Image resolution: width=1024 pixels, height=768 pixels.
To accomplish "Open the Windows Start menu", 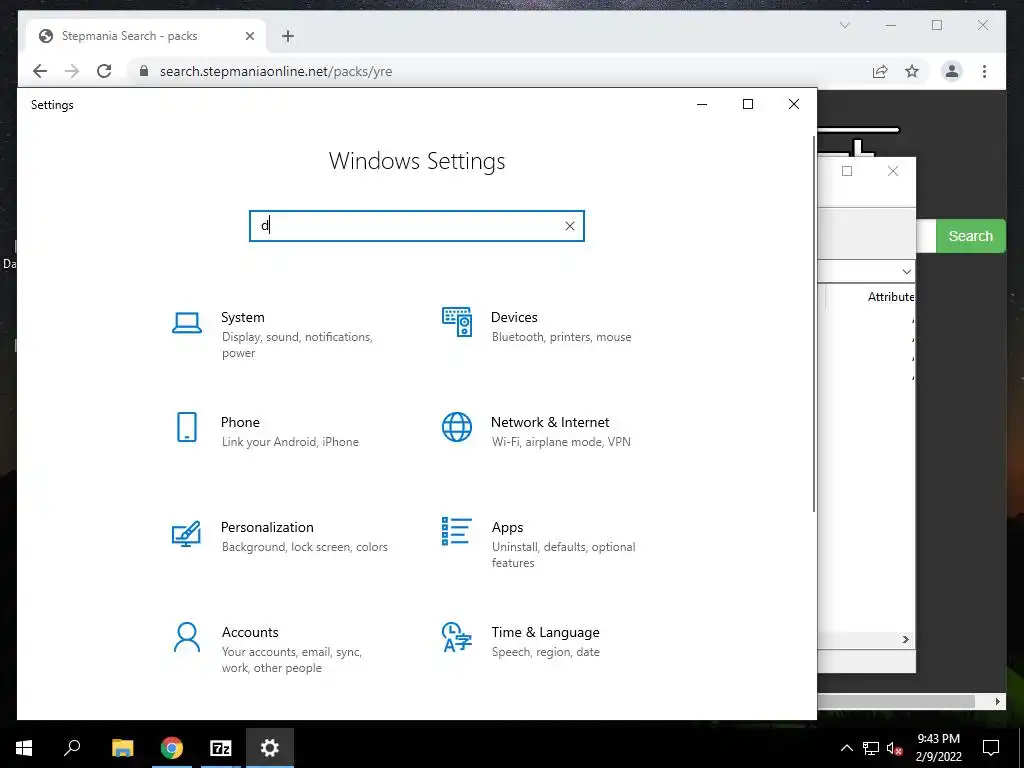I will [x=24, y=748].
